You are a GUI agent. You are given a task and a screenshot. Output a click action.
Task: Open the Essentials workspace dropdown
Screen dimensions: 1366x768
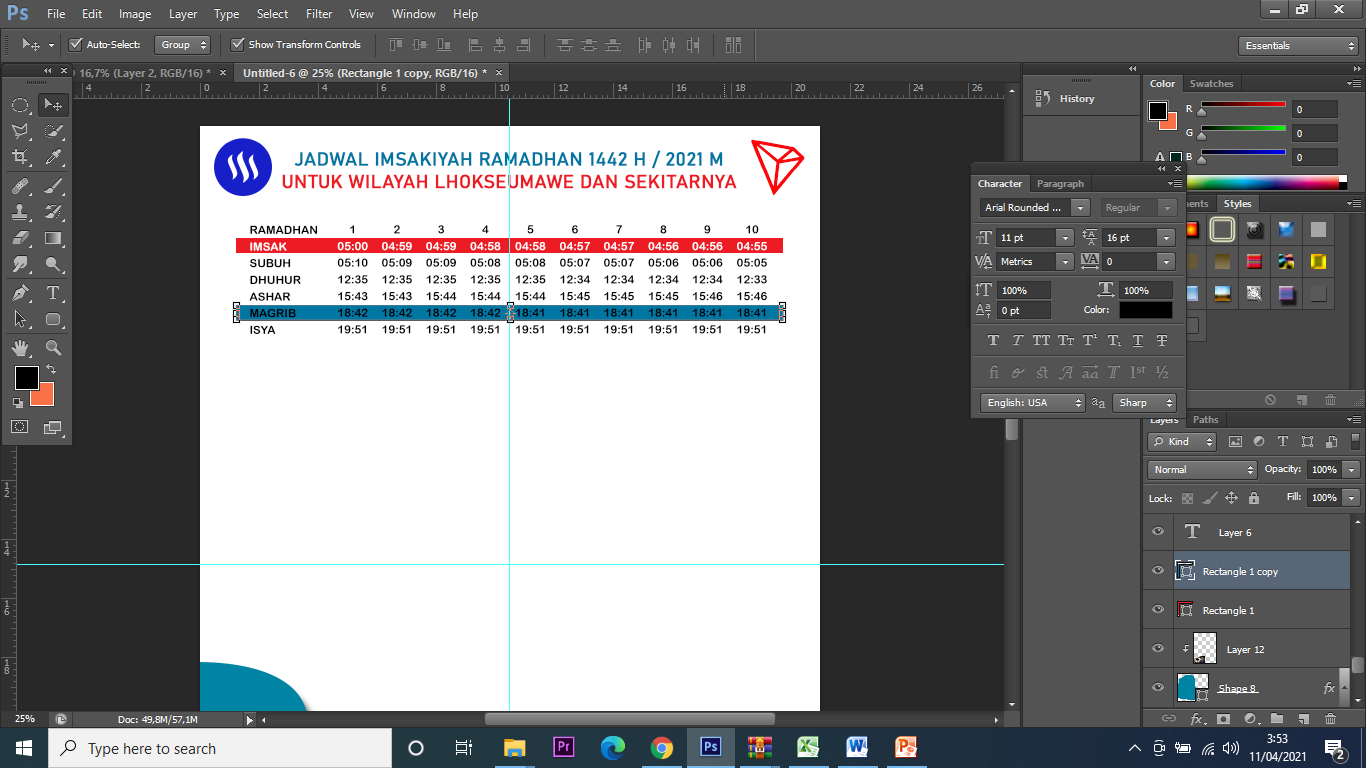pyautogui.click(x=1297, y=46)
